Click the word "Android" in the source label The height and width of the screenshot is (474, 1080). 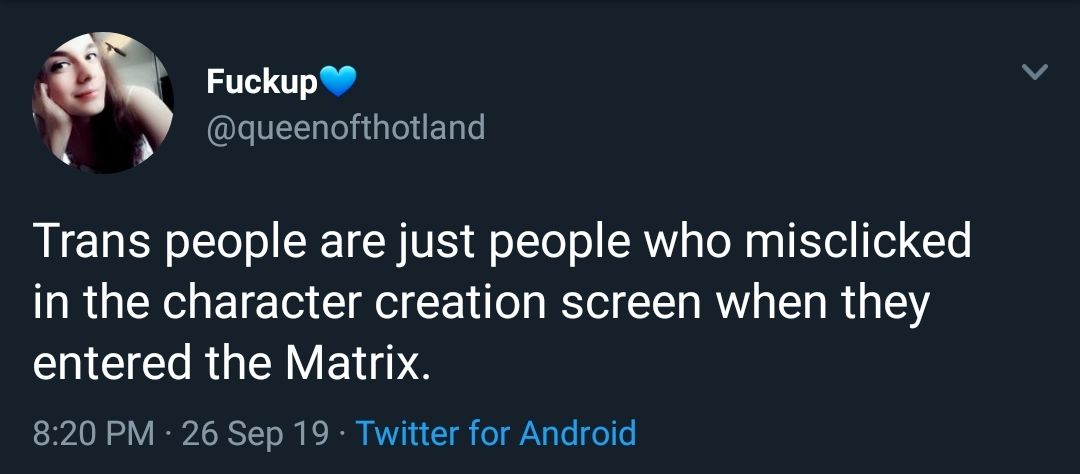[x=576, y=433]
